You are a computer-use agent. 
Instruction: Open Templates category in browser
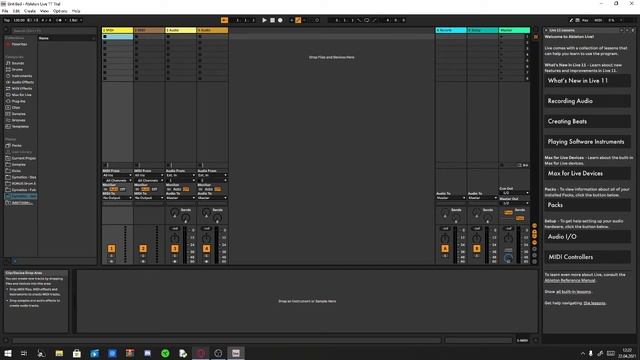point(20,127)
